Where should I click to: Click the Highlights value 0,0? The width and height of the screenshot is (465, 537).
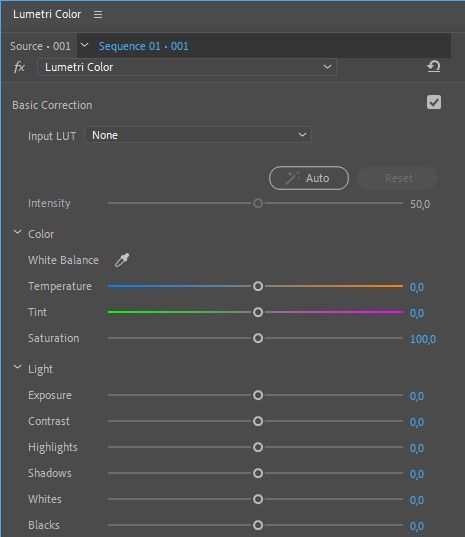(417, 448)
